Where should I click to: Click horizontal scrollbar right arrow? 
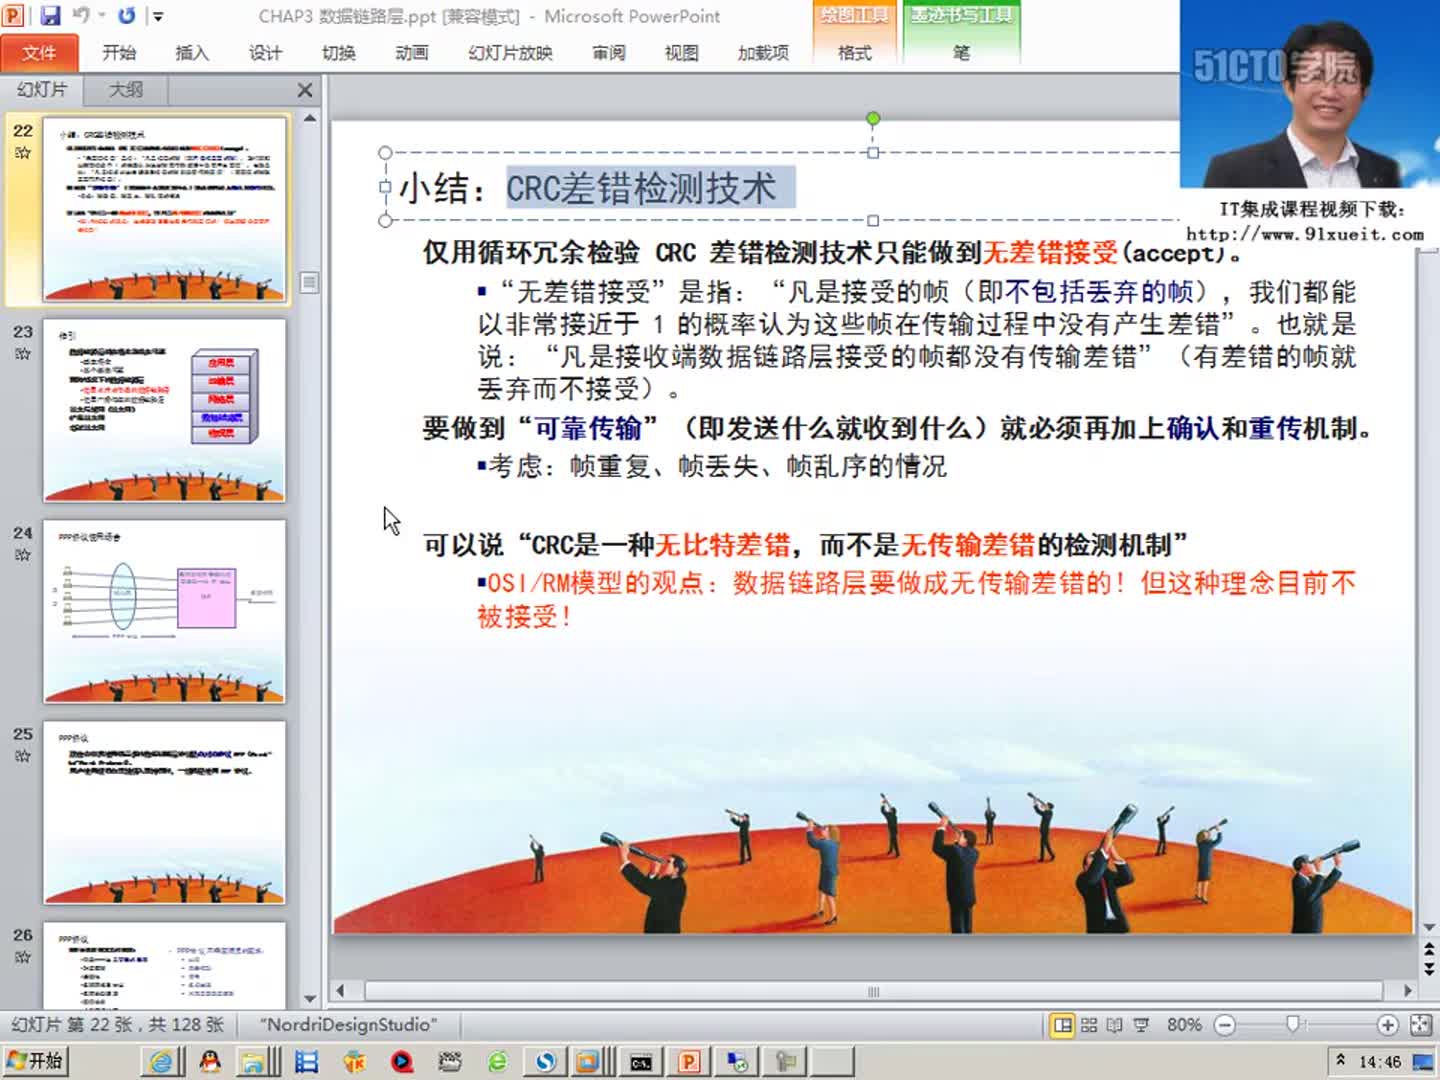coord(1407,991)
